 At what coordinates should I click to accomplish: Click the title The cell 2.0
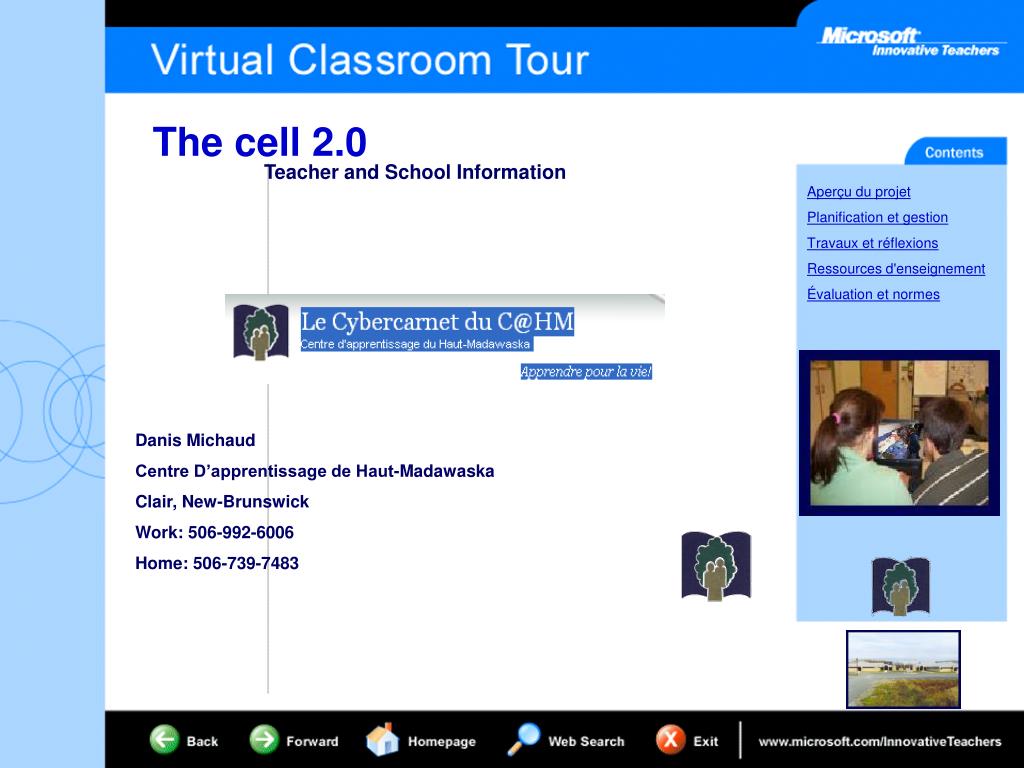tap(259, 142)
